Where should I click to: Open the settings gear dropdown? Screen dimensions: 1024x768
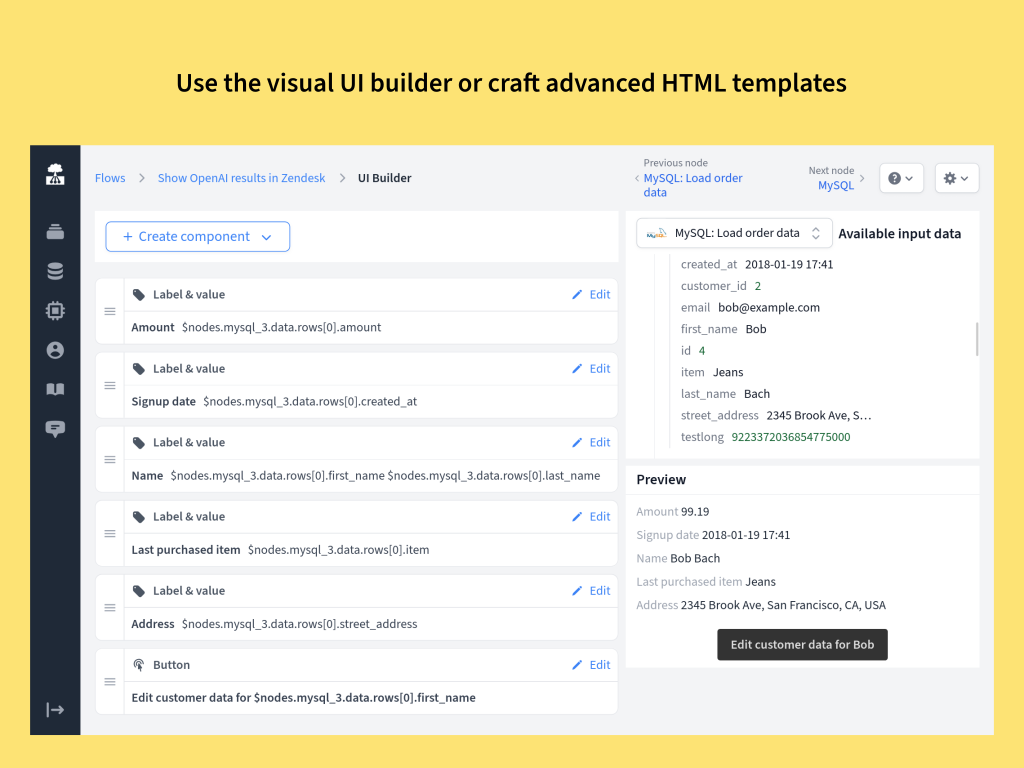956,178
